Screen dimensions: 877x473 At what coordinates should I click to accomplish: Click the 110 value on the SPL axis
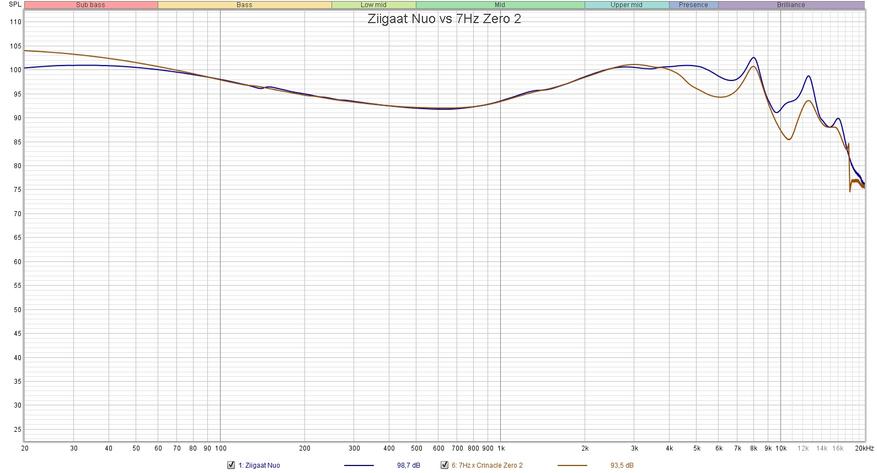pos(16,22)
